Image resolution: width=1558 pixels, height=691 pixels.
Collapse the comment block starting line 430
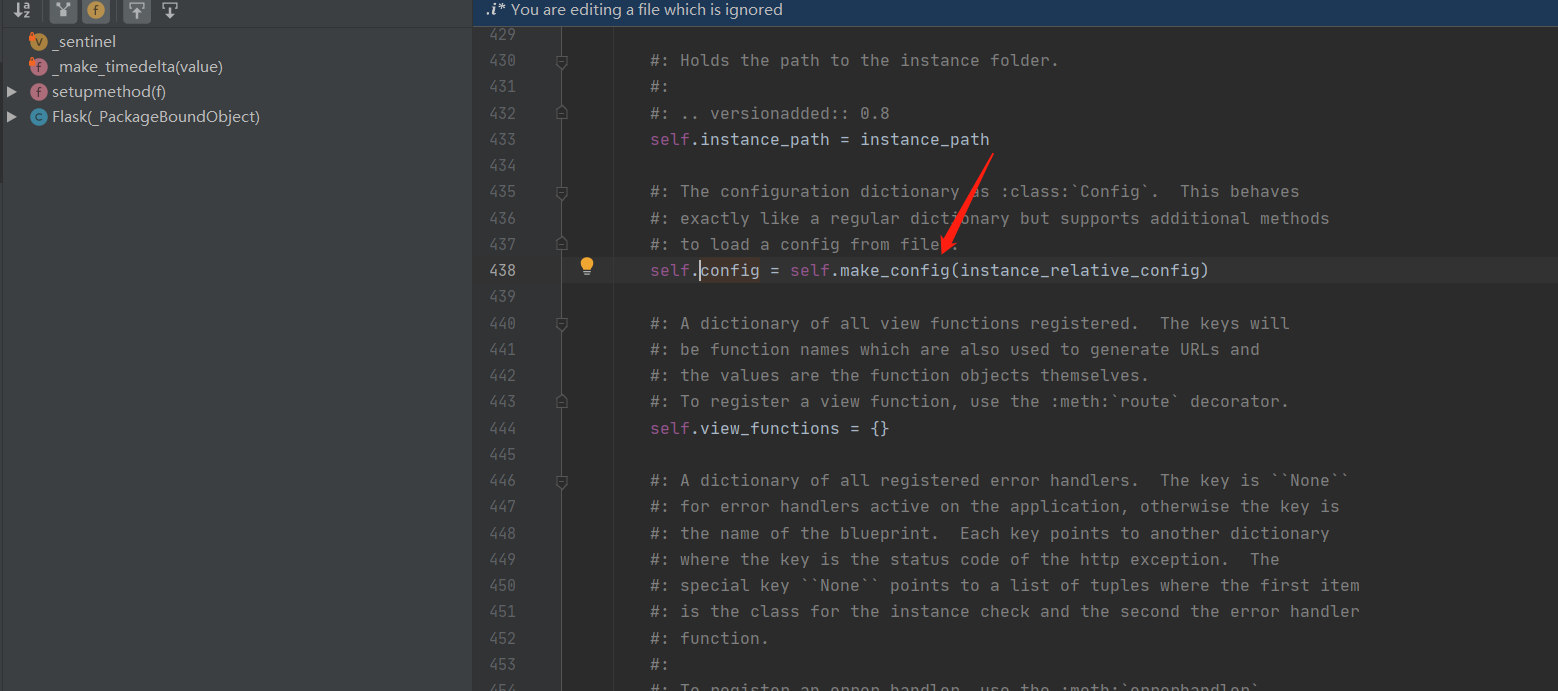pos(562,61)
